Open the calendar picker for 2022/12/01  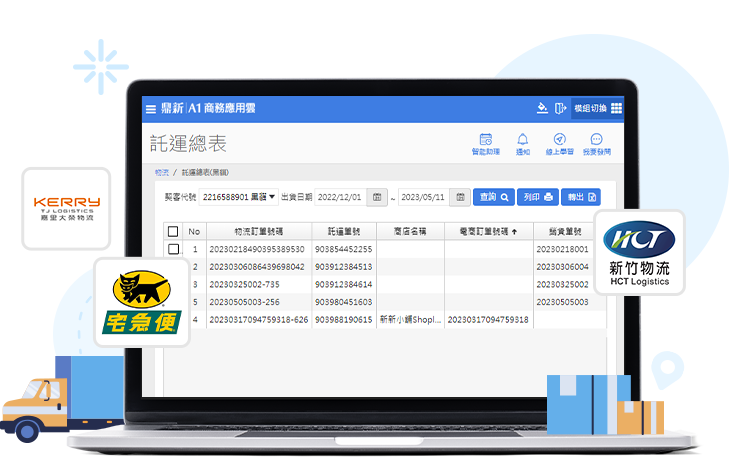point(377,197)
